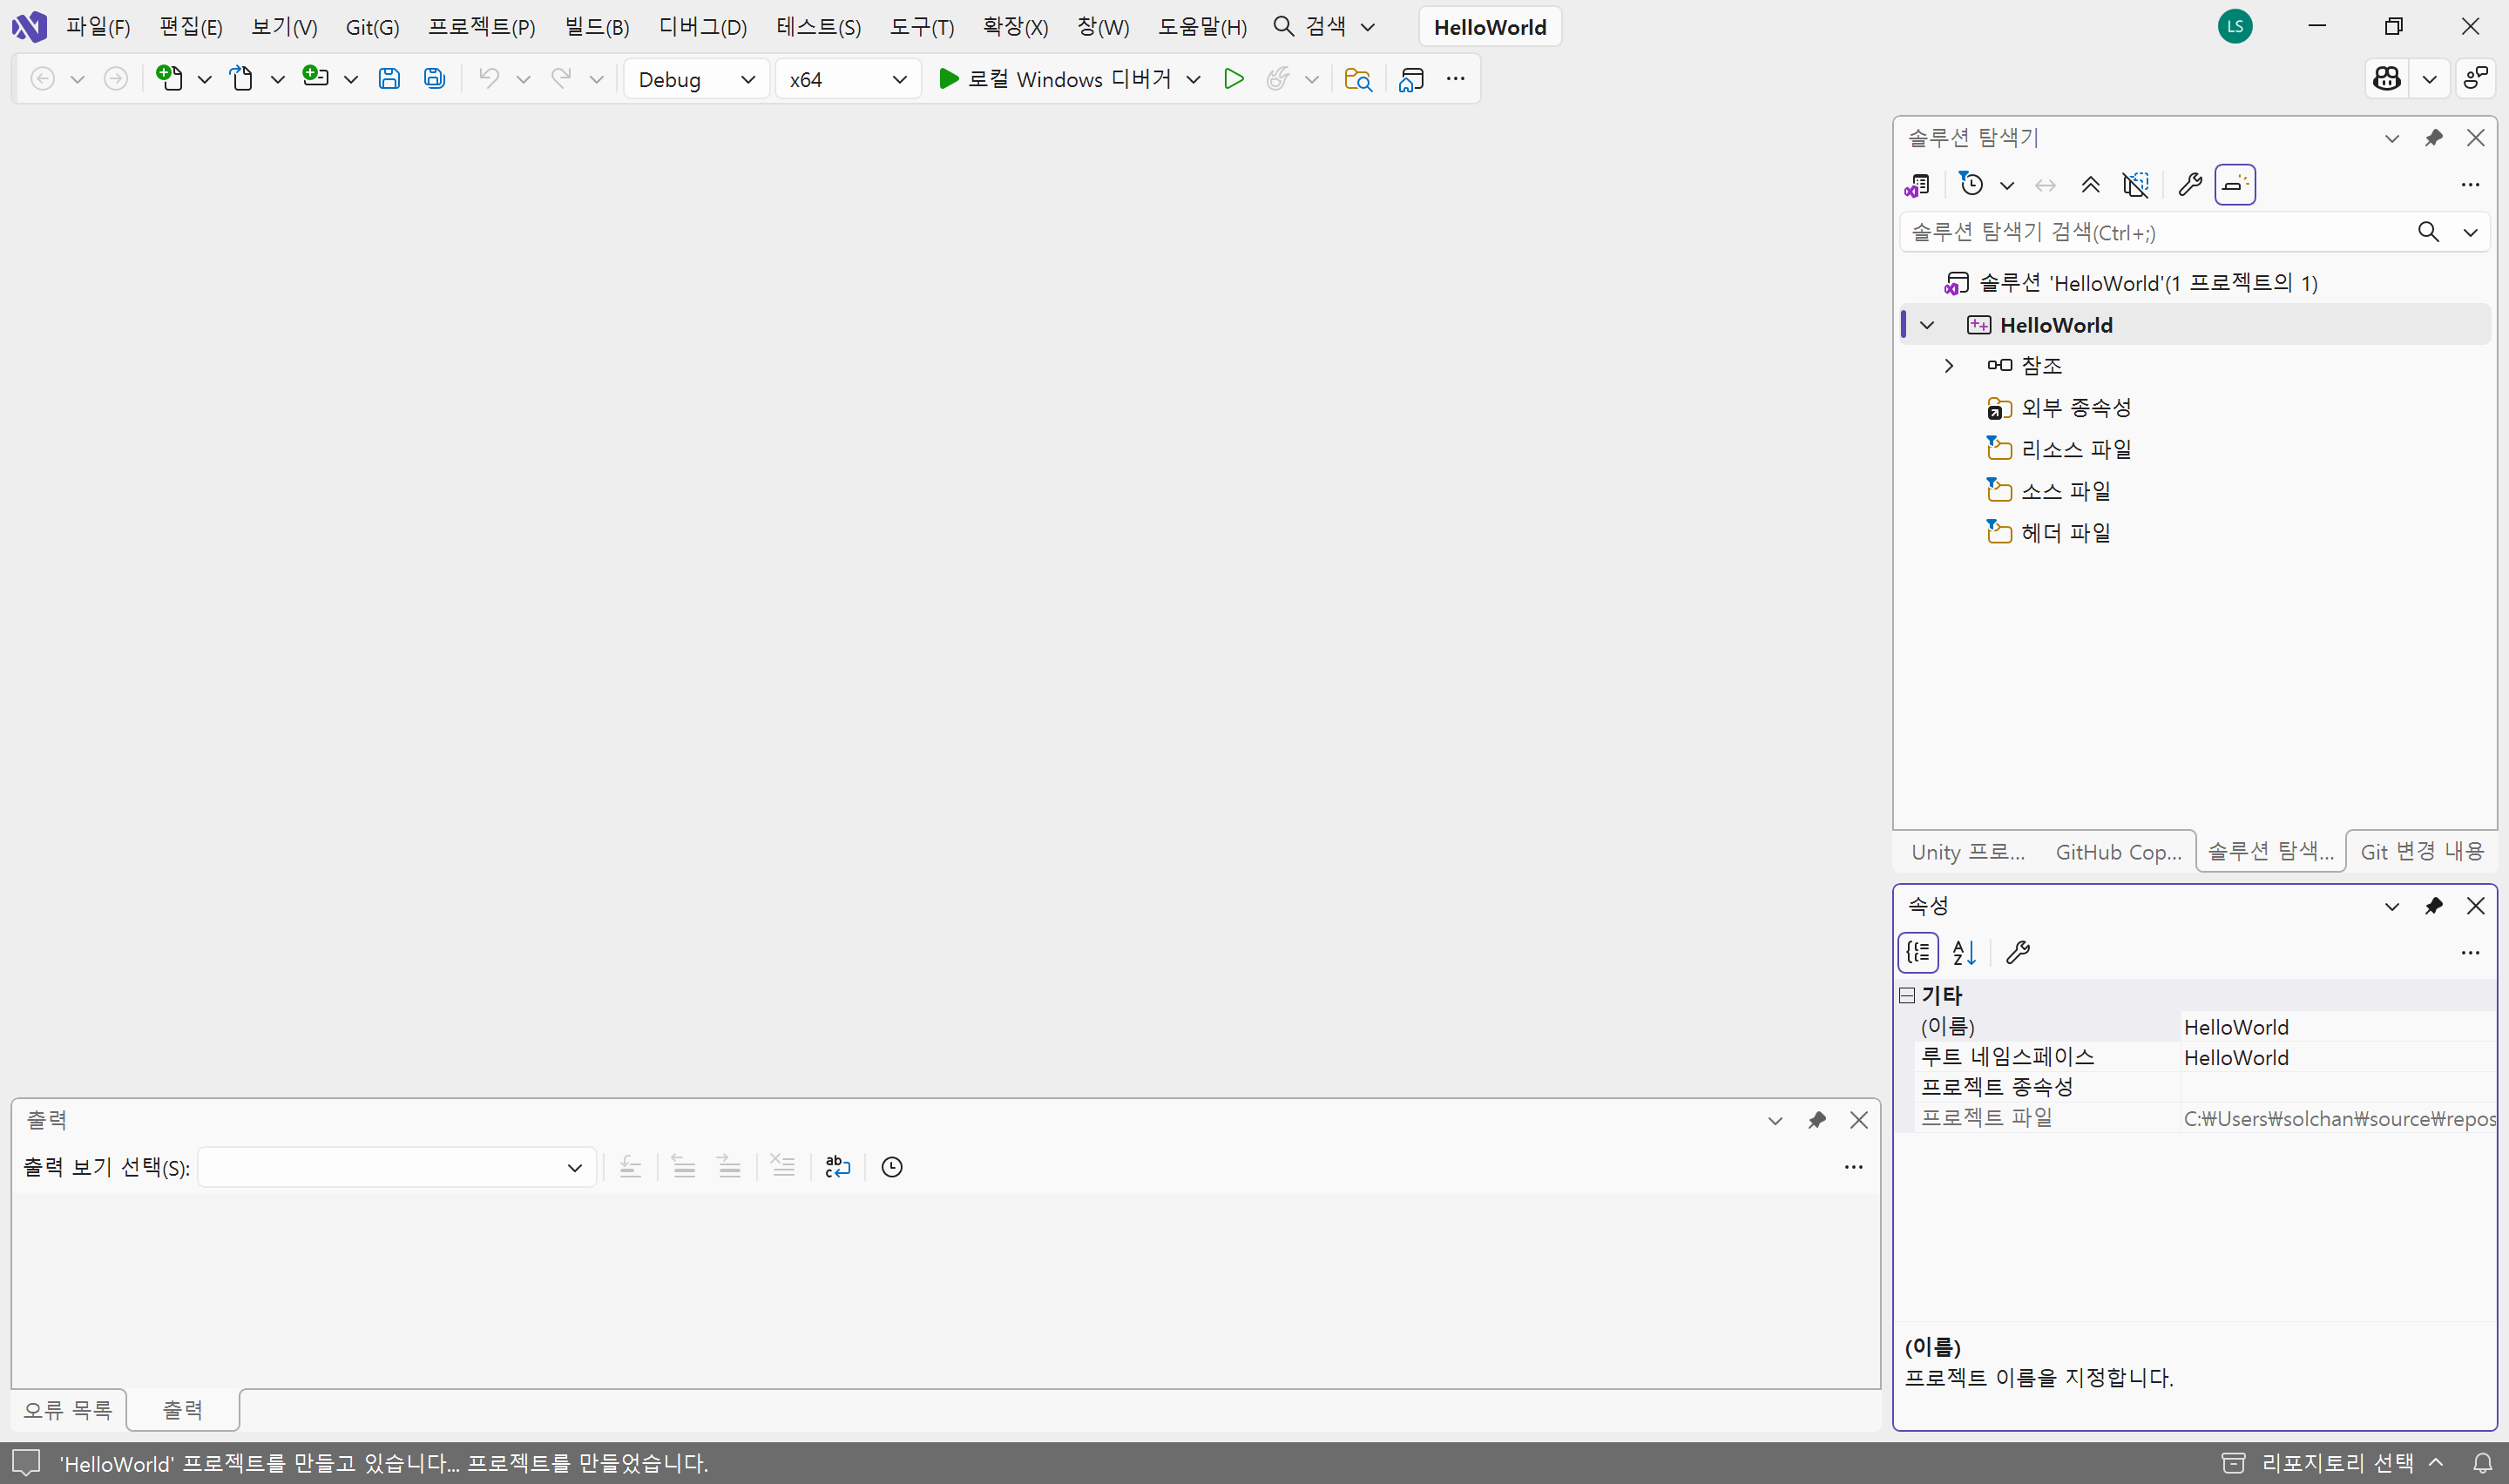Screen dimensions: 2509x1484
Task: Open the Find in Files toolbar icon
Action: 1357,78
